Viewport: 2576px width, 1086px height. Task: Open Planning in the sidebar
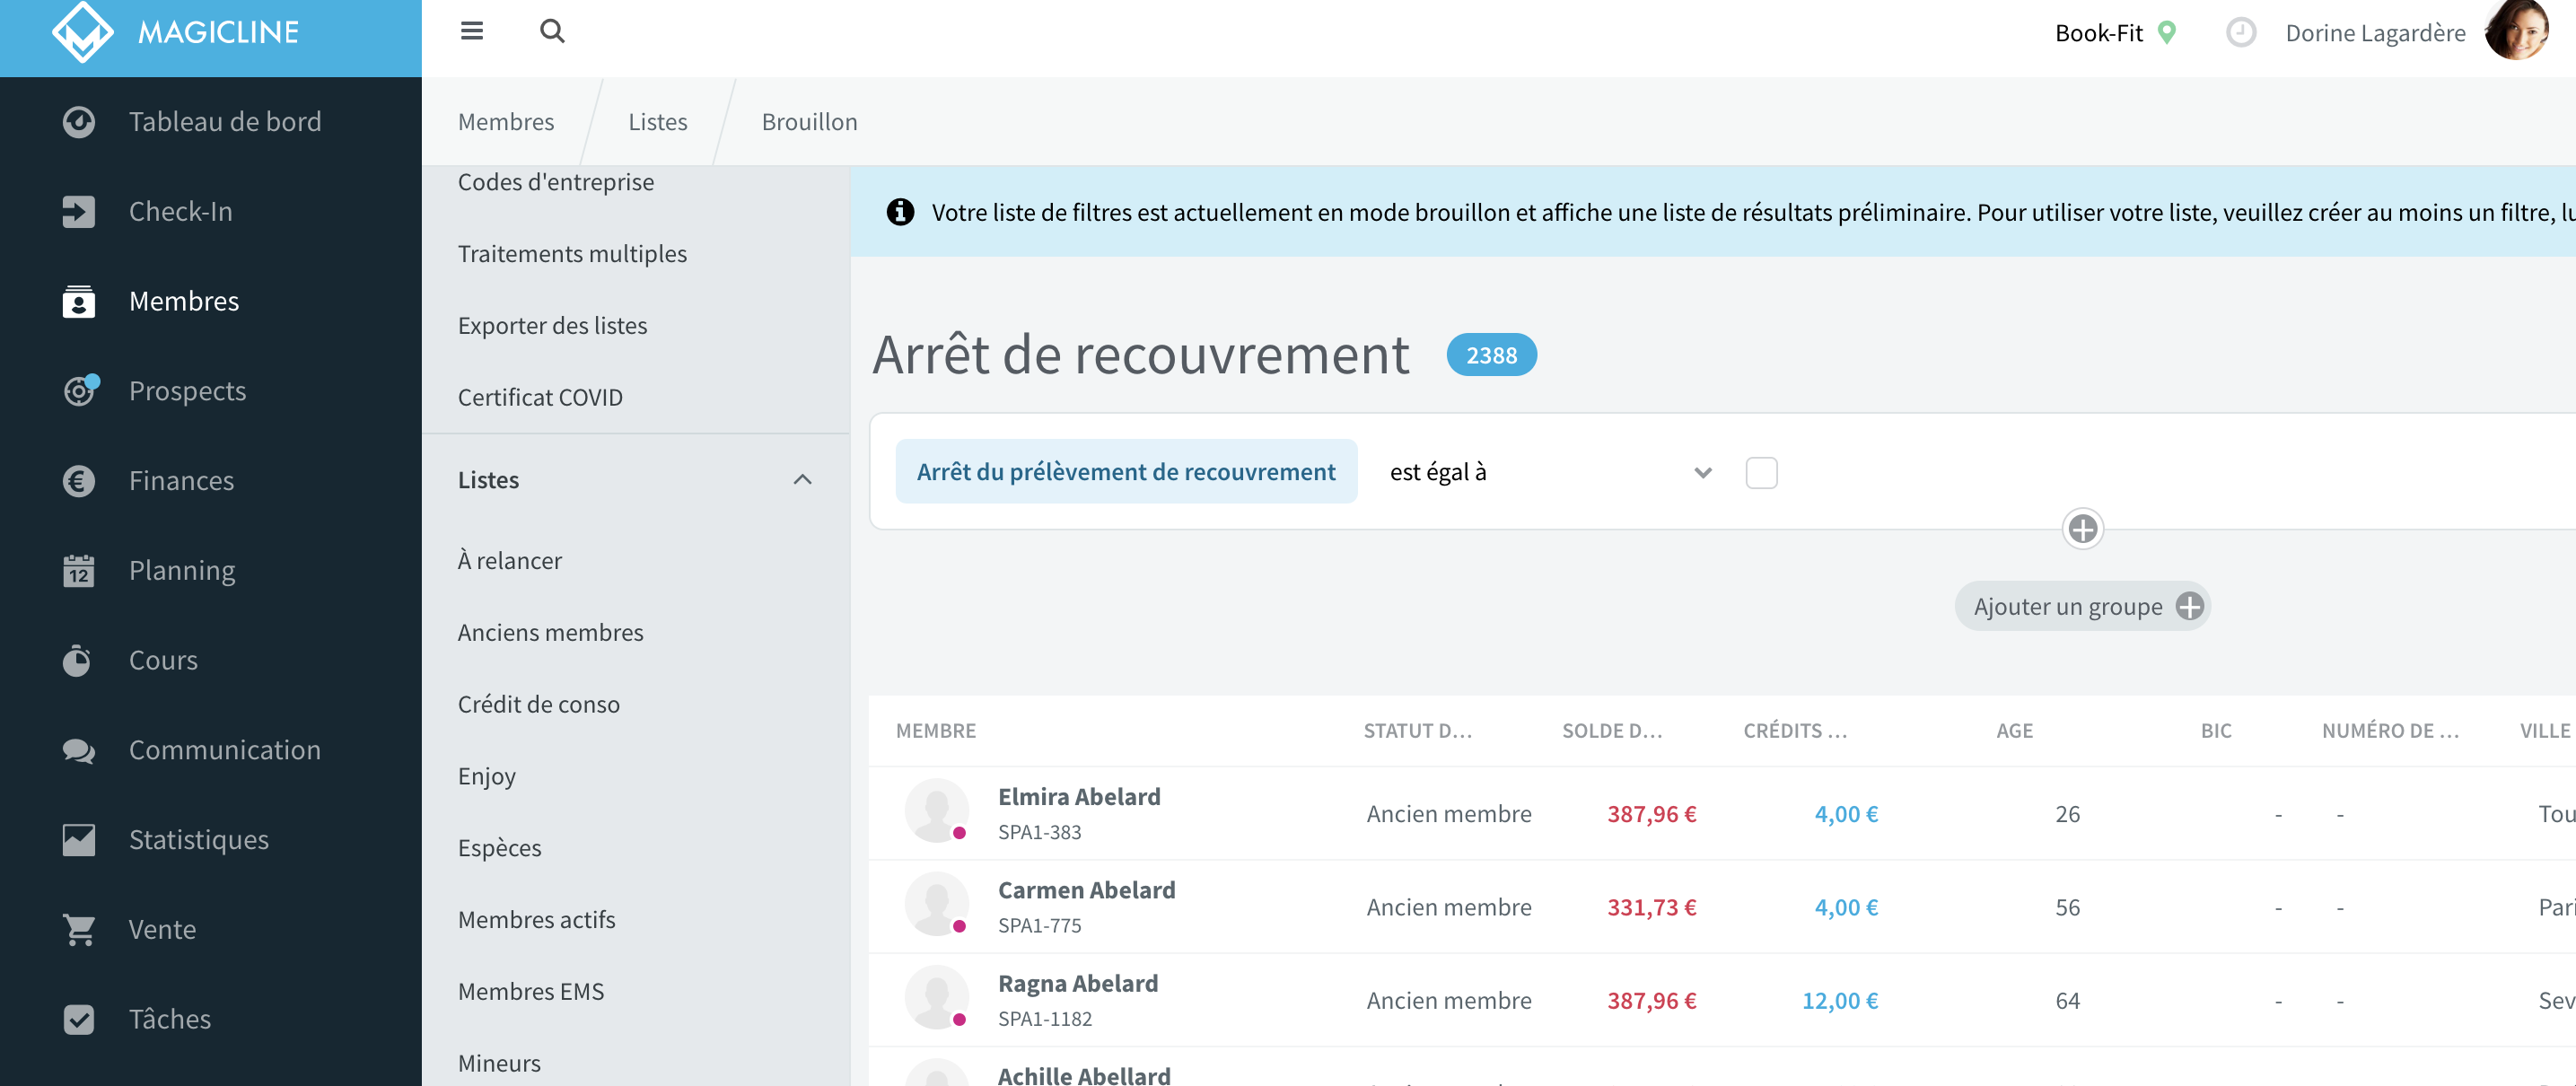[x=211, y=570]
